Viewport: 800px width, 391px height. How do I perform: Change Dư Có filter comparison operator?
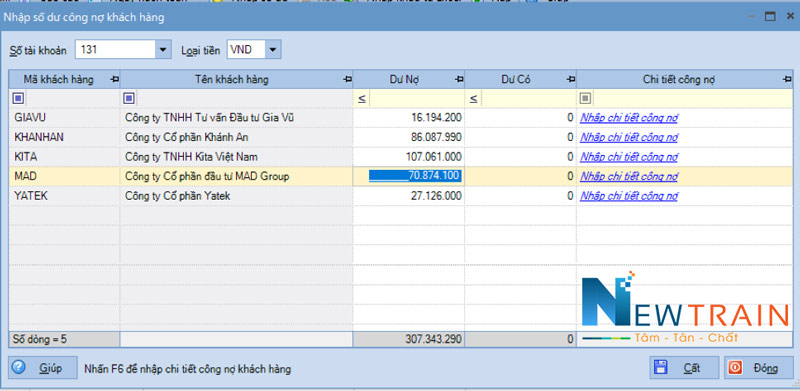pyautogui.click(x=473, y=99)
